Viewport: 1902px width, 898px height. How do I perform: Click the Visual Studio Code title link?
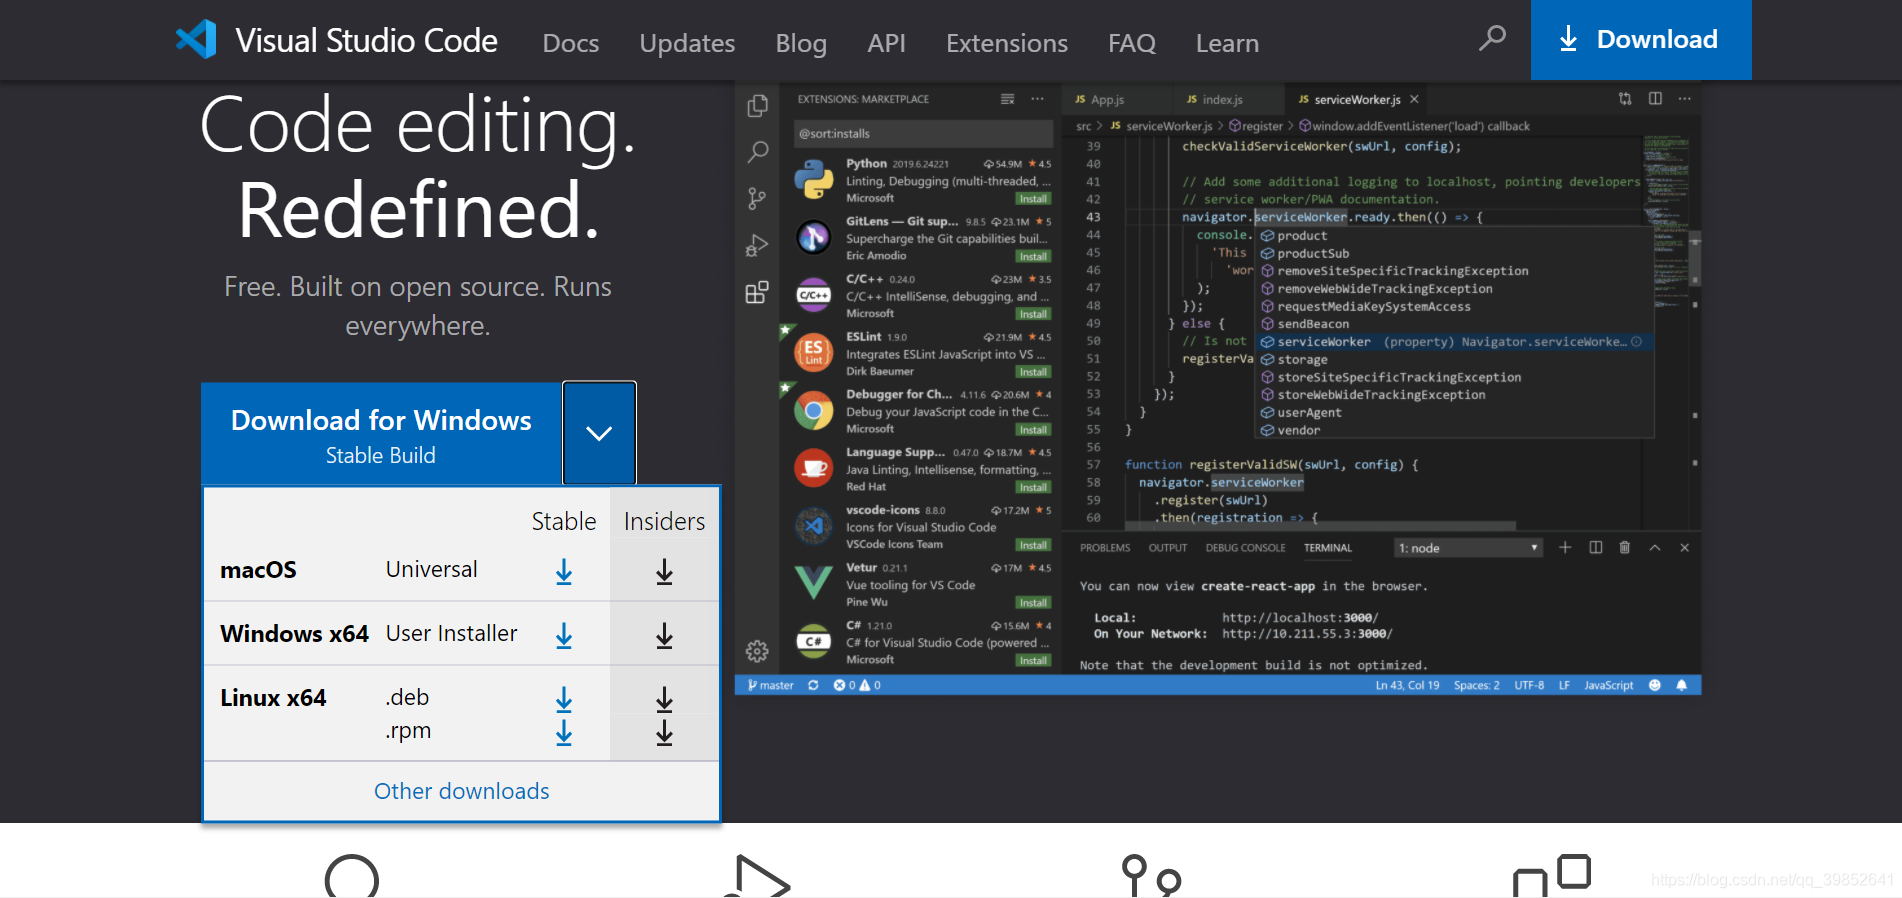pyautogui.click(x=366, y=41)
